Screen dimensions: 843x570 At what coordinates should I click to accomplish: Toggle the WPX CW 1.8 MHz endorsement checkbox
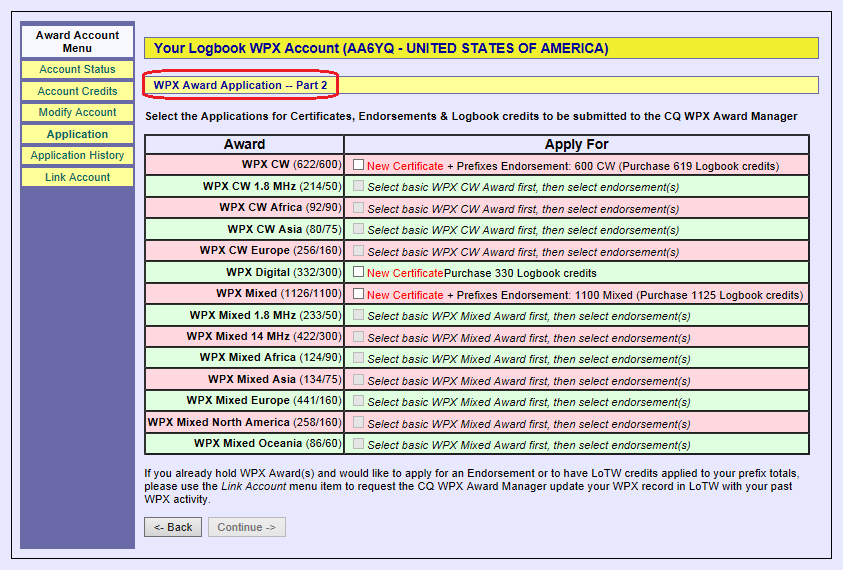pos(358,187)
